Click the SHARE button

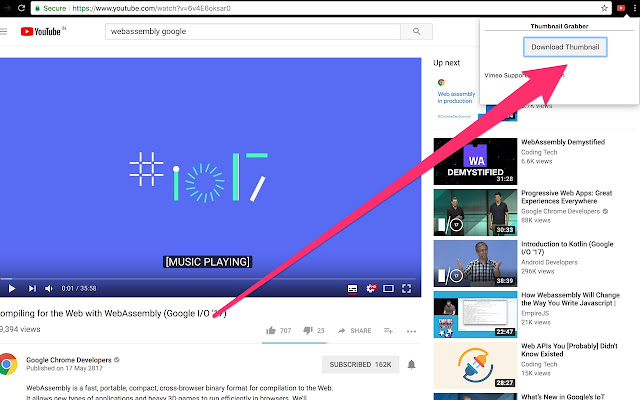click(355, 331)
